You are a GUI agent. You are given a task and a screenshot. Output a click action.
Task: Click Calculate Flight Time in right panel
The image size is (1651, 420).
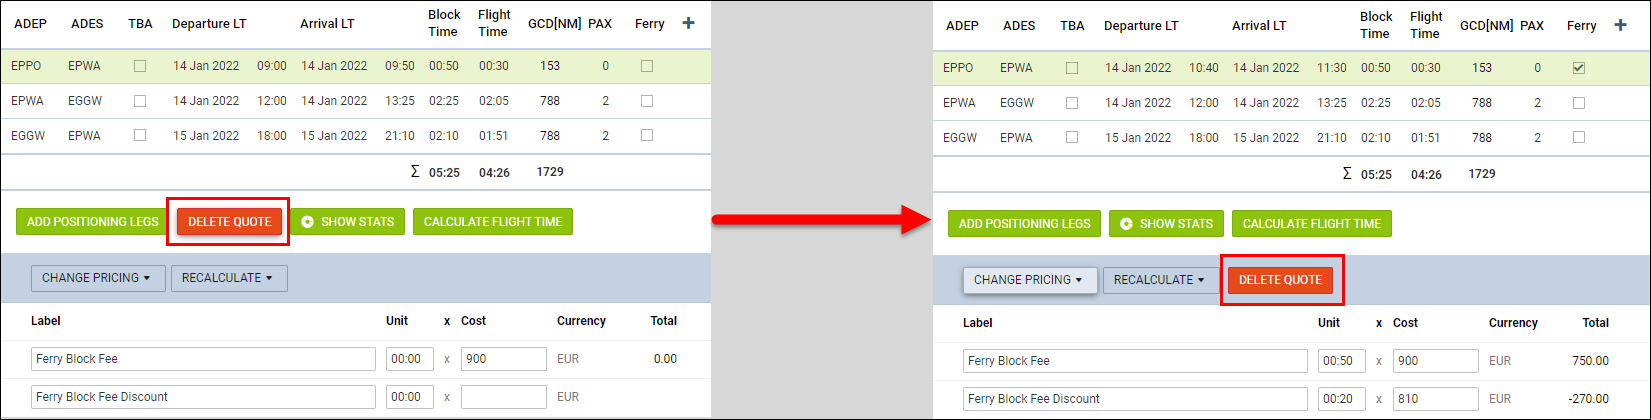click(x=1312, y=224)
